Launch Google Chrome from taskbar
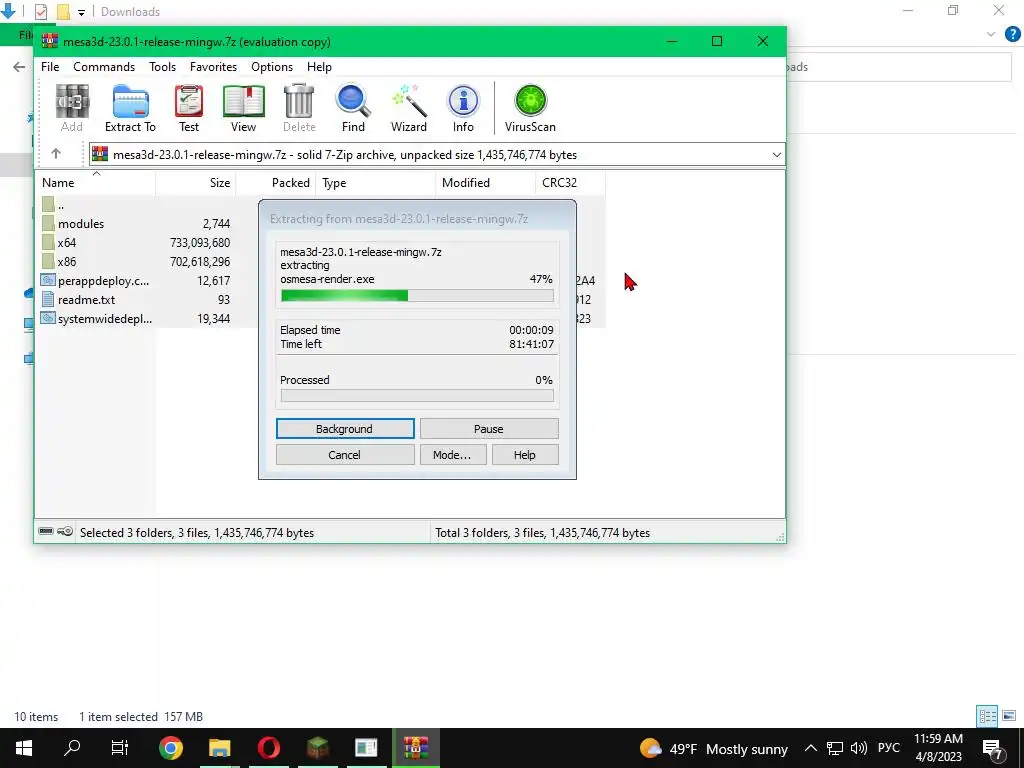 point(170,748)
